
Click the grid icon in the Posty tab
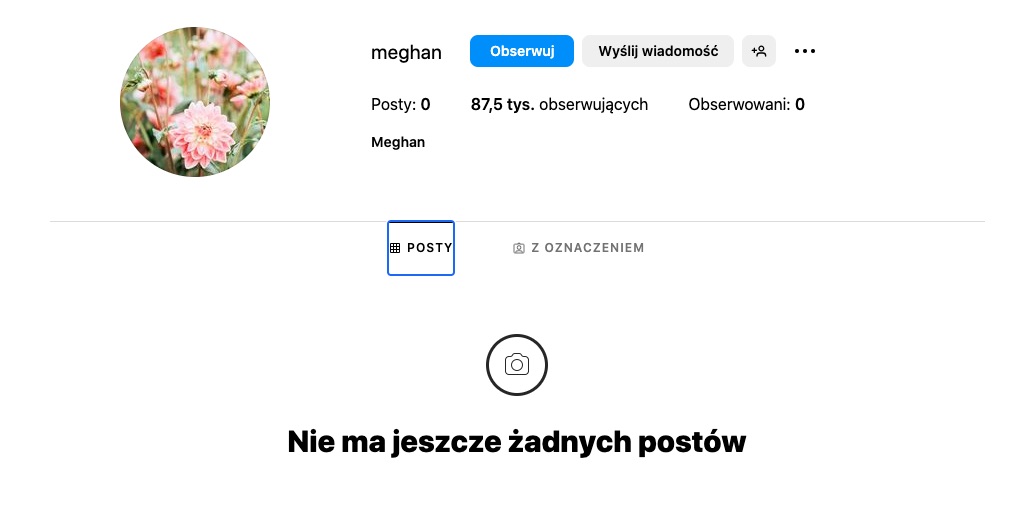(x=396, y=248)
